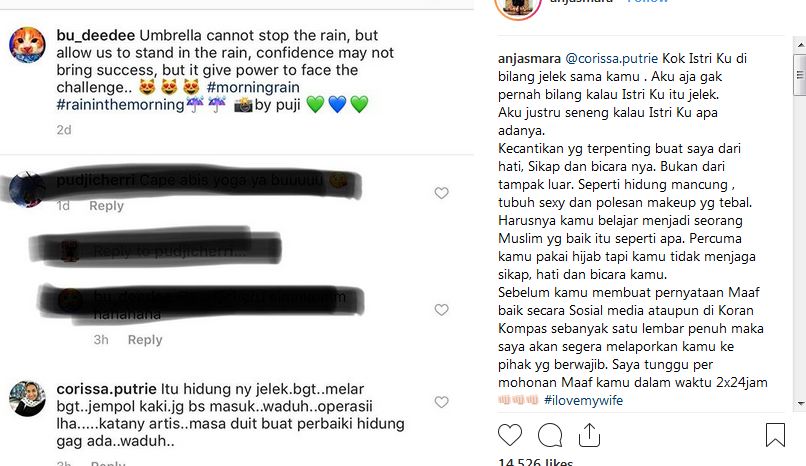Open the @corissa.putrie mention in caption

point(612,59)
